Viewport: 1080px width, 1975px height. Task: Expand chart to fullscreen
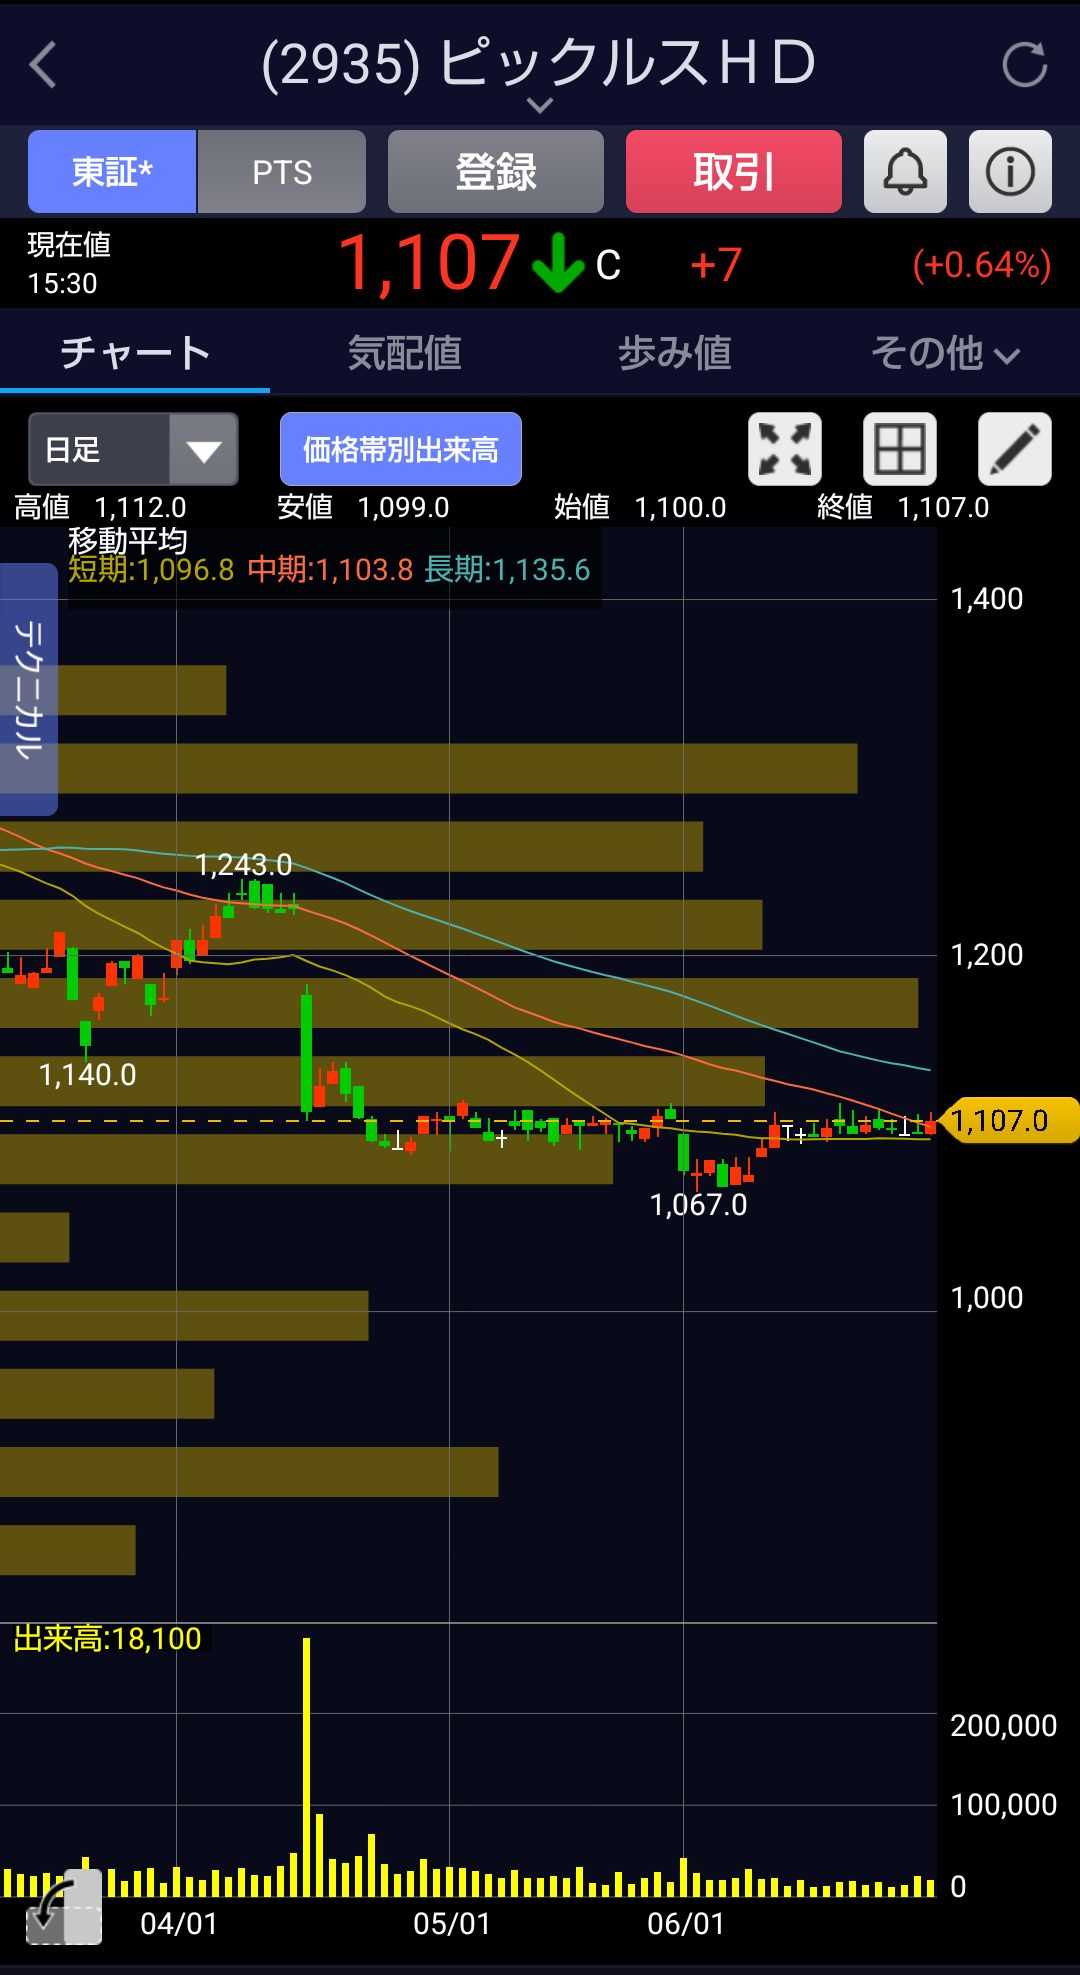coord(785,449)
